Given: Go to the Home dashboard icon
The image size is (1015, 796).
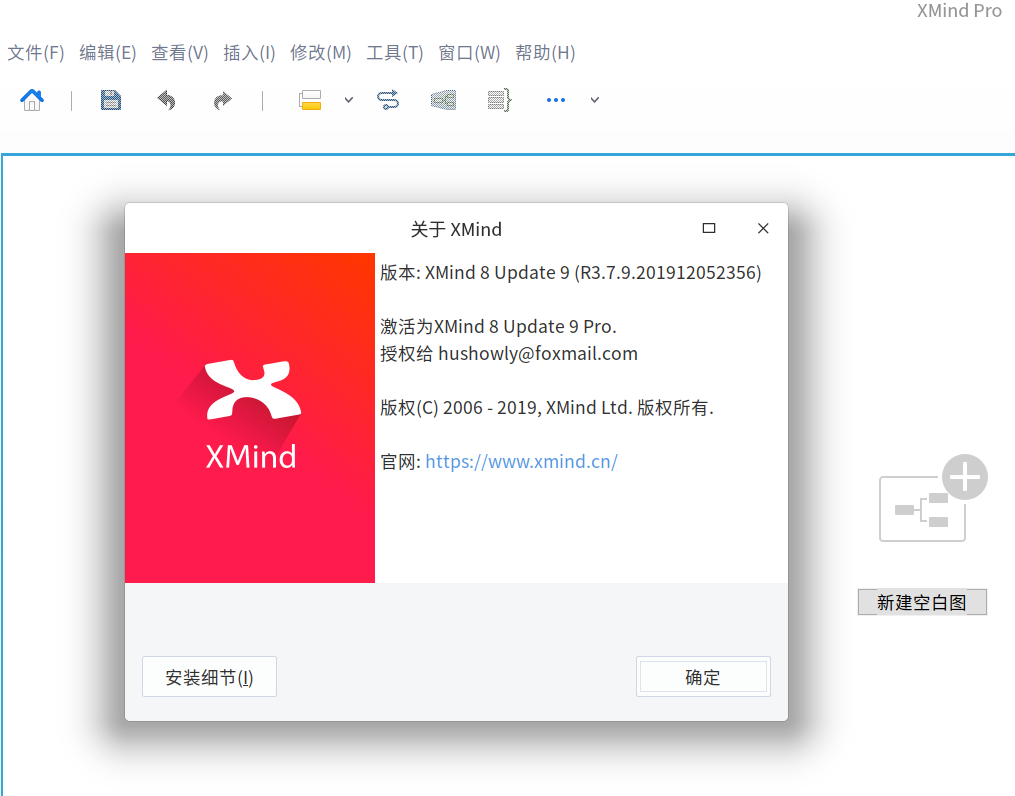Looking at the screenshot, I should [x=32, y=100].
